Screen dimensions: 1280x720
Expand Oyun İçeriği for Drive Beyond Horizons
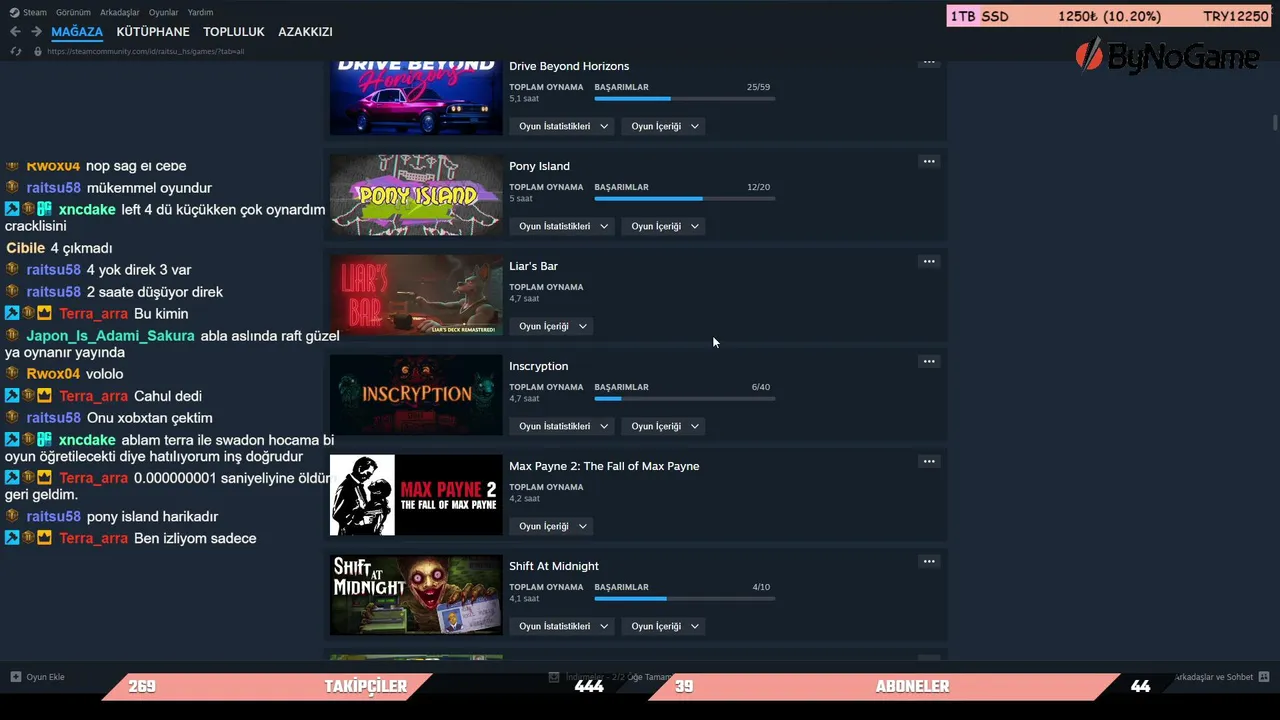[665, 126]
